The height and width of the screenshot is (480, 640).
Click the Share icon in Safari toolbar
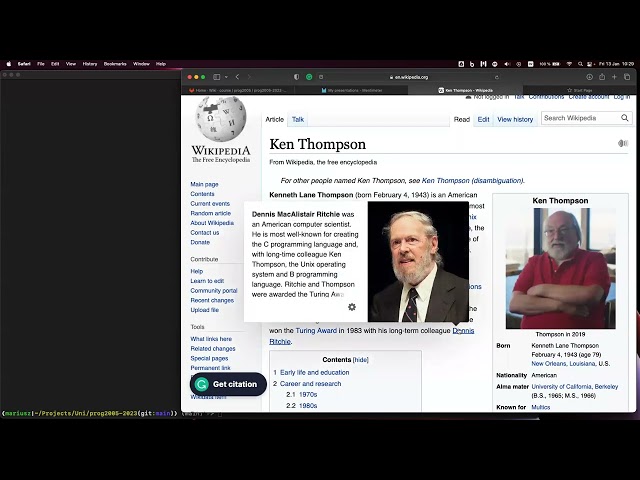pyautogui.click(x=602, y=77)
